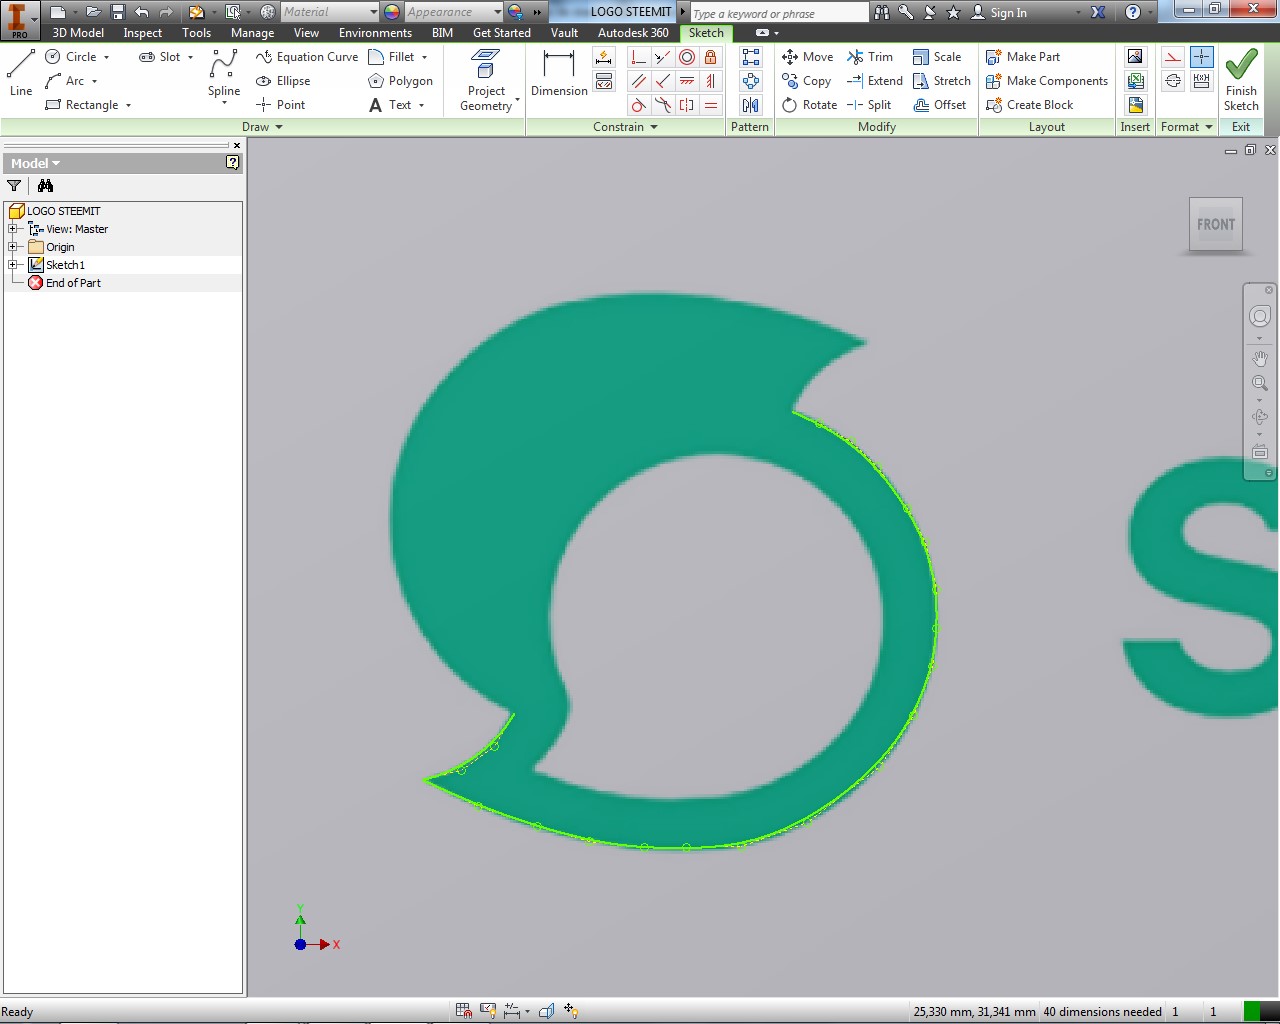This screenshot has width=1280, height=1024.
Task: Apply Tangent constraint
Action: pos(639,105)
